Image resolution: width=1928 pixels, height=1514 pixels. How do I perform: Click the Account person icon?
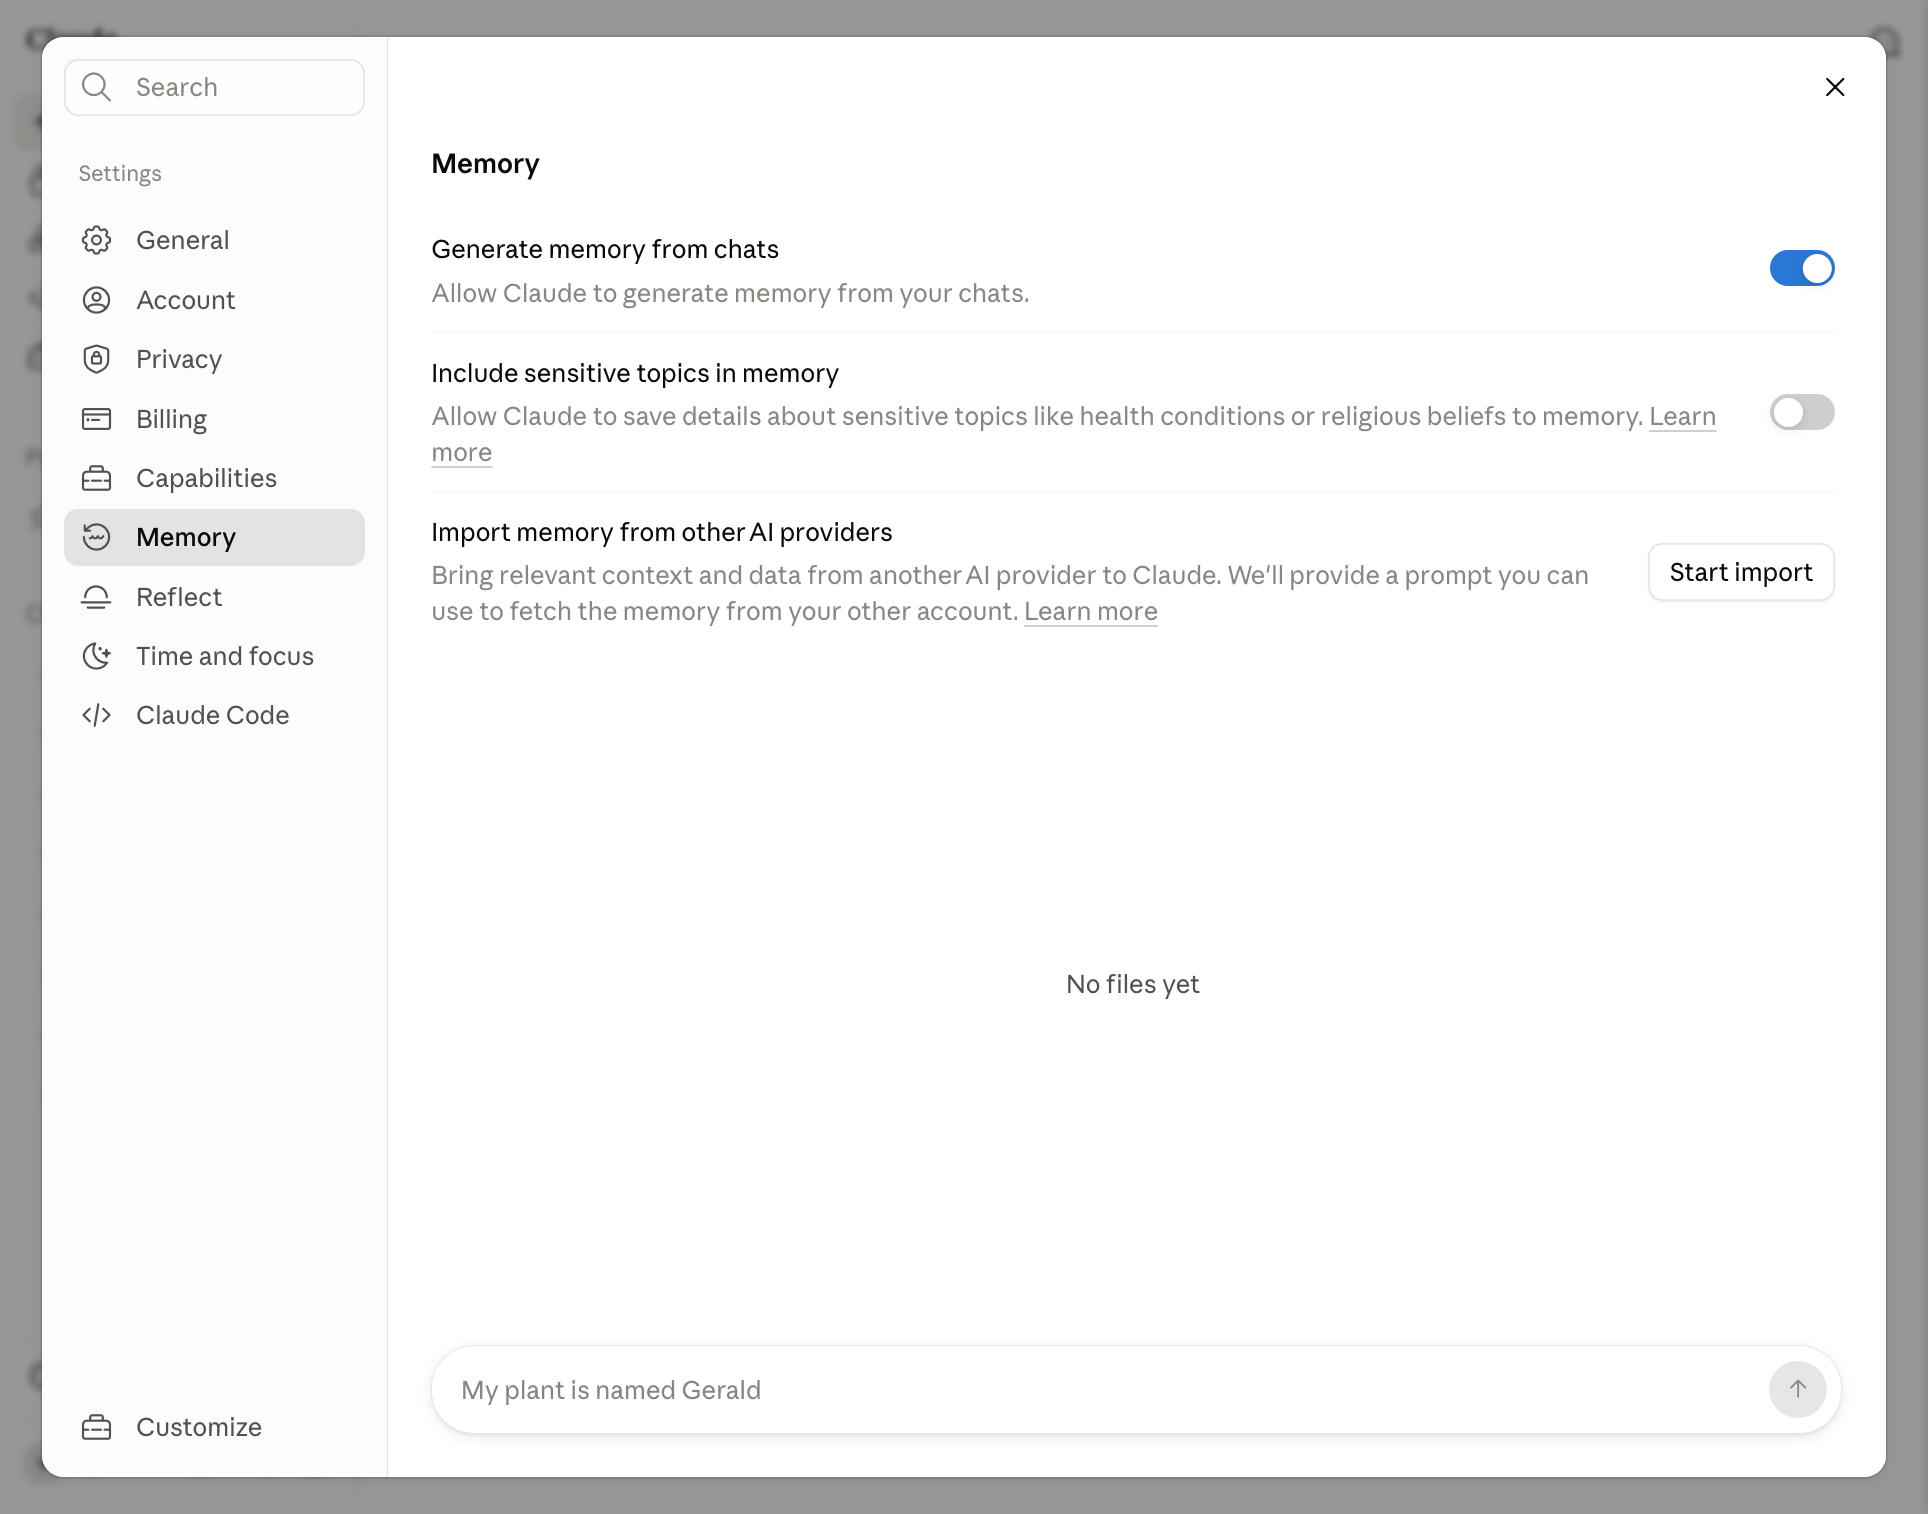[x=96, y=300]
